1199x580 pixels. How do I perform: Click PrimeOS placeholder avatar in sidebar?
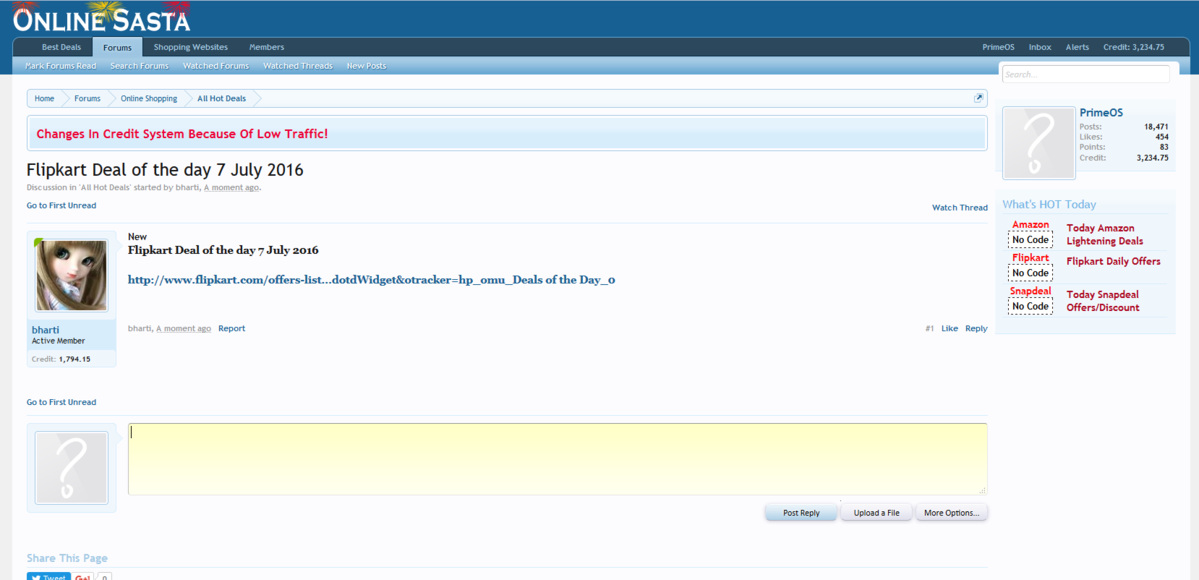click(x=1038, y=143)
